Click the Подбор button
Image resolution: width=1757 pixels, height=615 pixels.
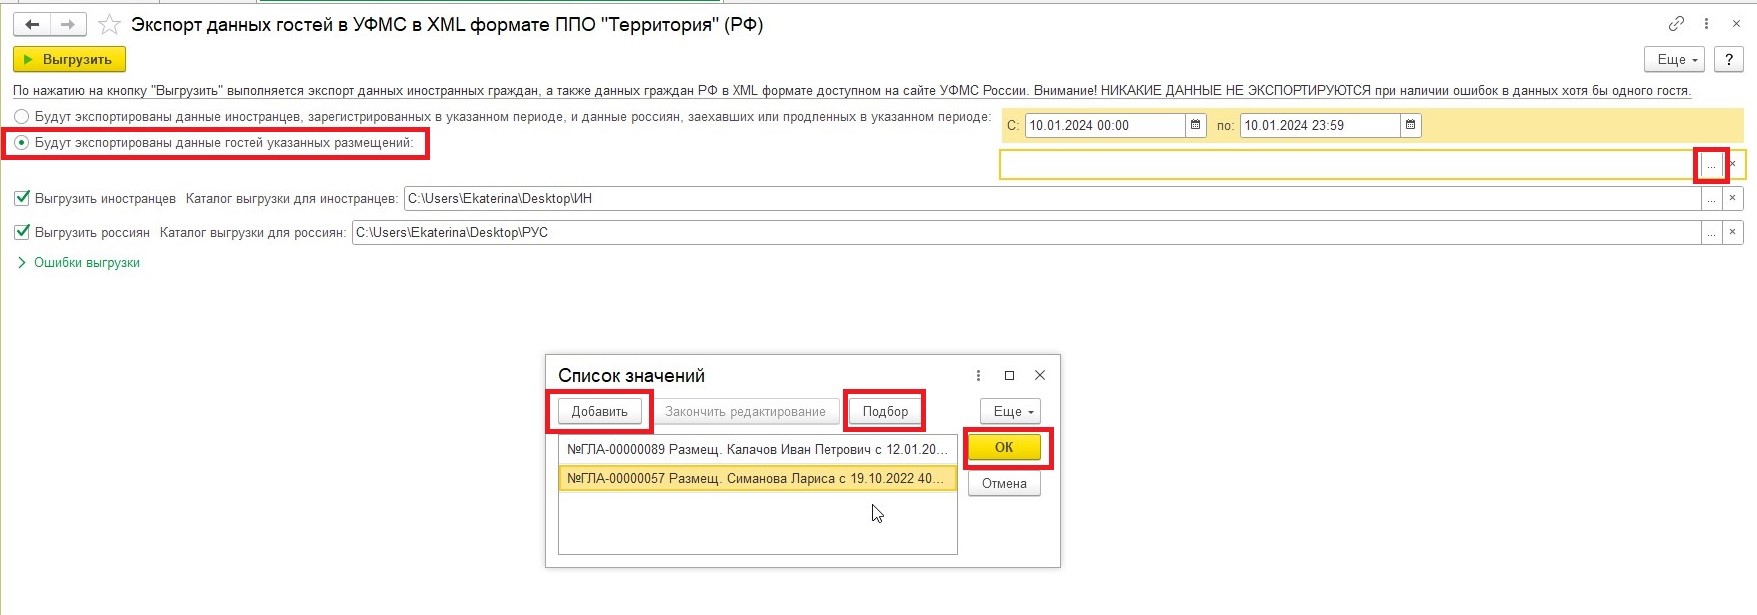[x=885, y=411]
